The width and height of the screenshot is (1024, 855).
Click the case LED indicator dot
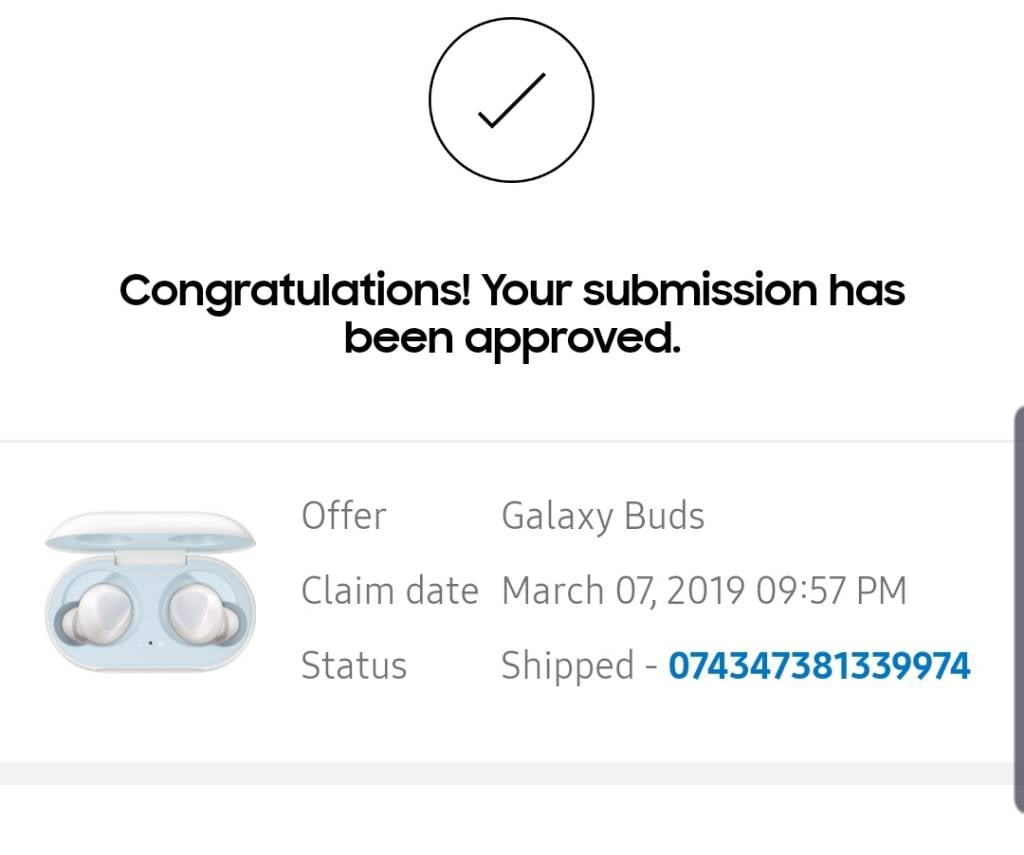coord(151,643)
